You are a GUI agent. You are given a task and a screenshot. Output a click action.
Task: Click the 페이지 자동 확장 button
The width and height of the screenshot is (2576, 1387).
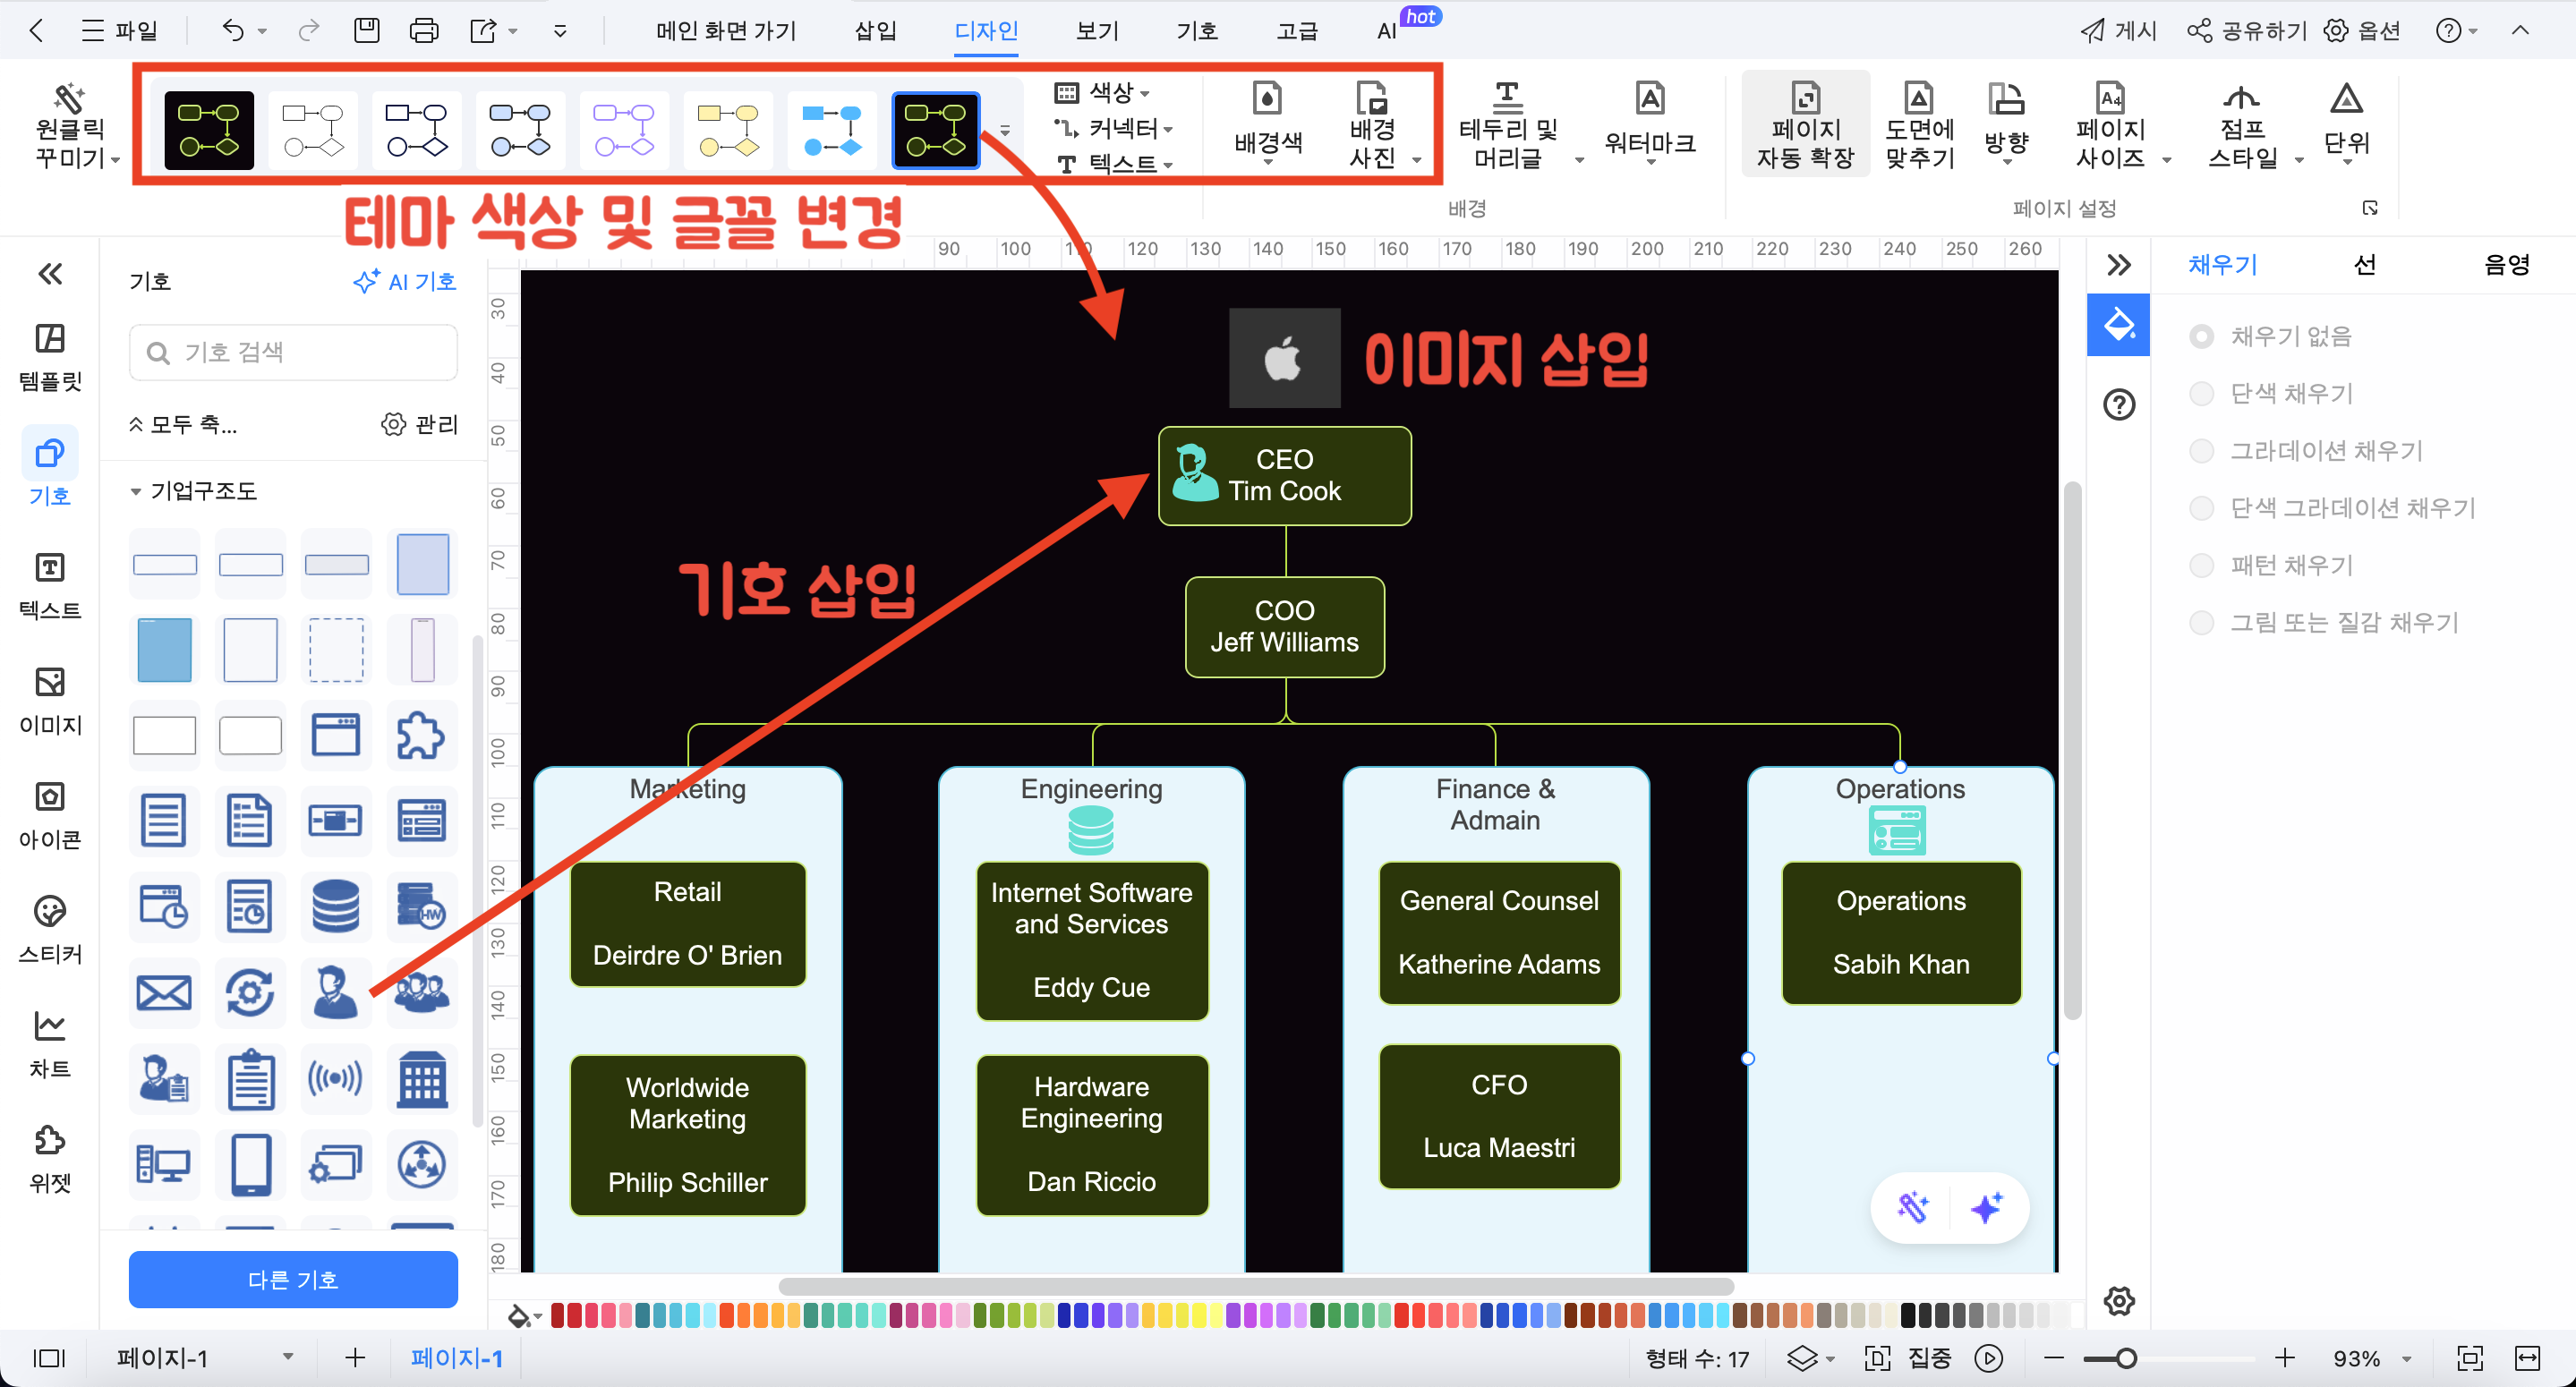point(1805,125)
